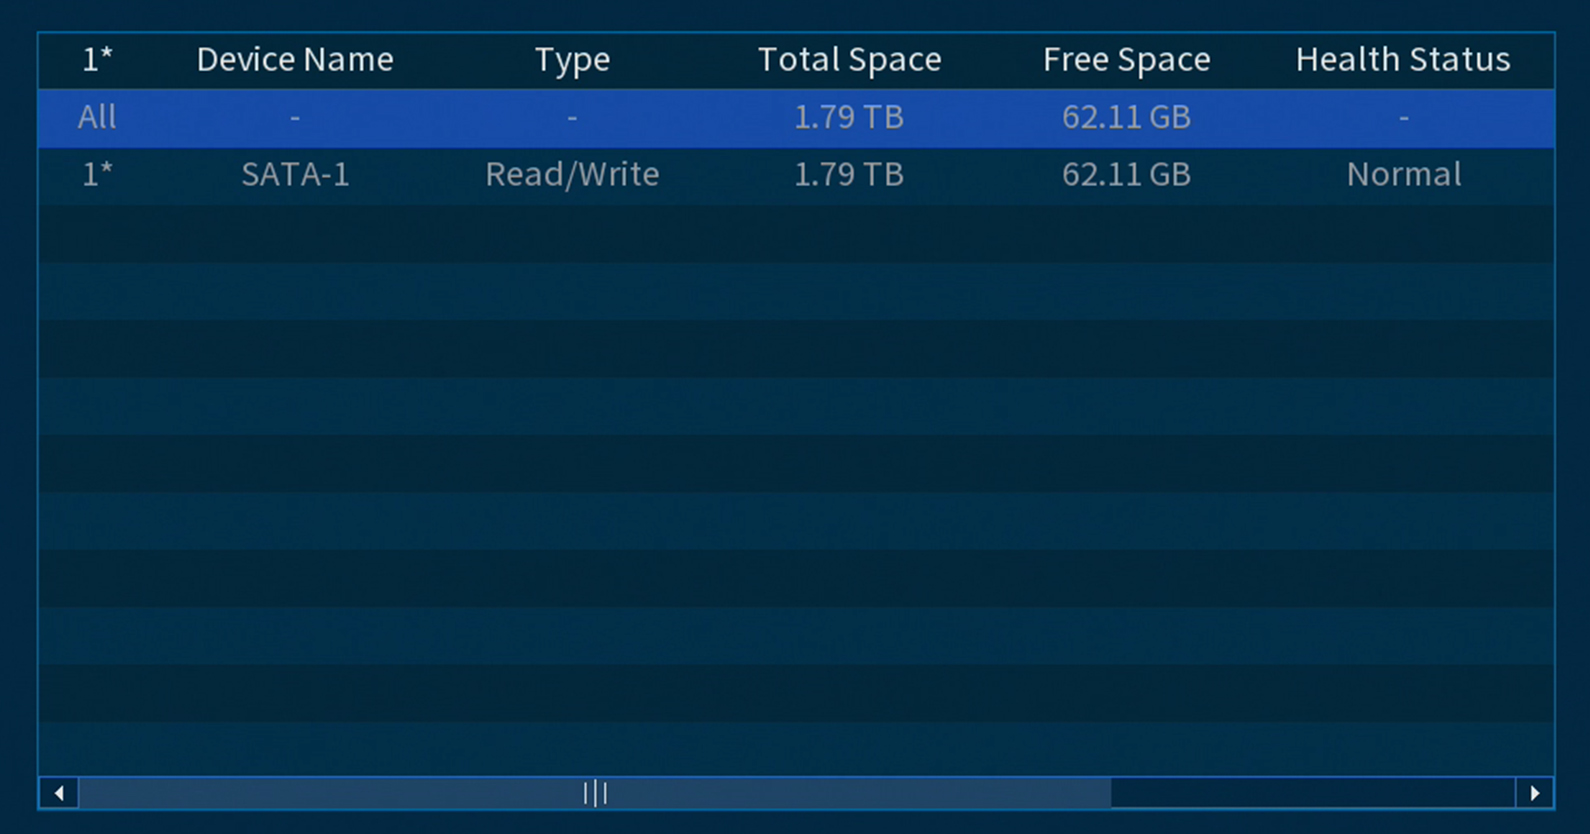Image resolution: width=1590 pixels, height=834 pixels.
Task: Click the Normal health status cell
Action: pyautogui.click(x=1403, y=175)
